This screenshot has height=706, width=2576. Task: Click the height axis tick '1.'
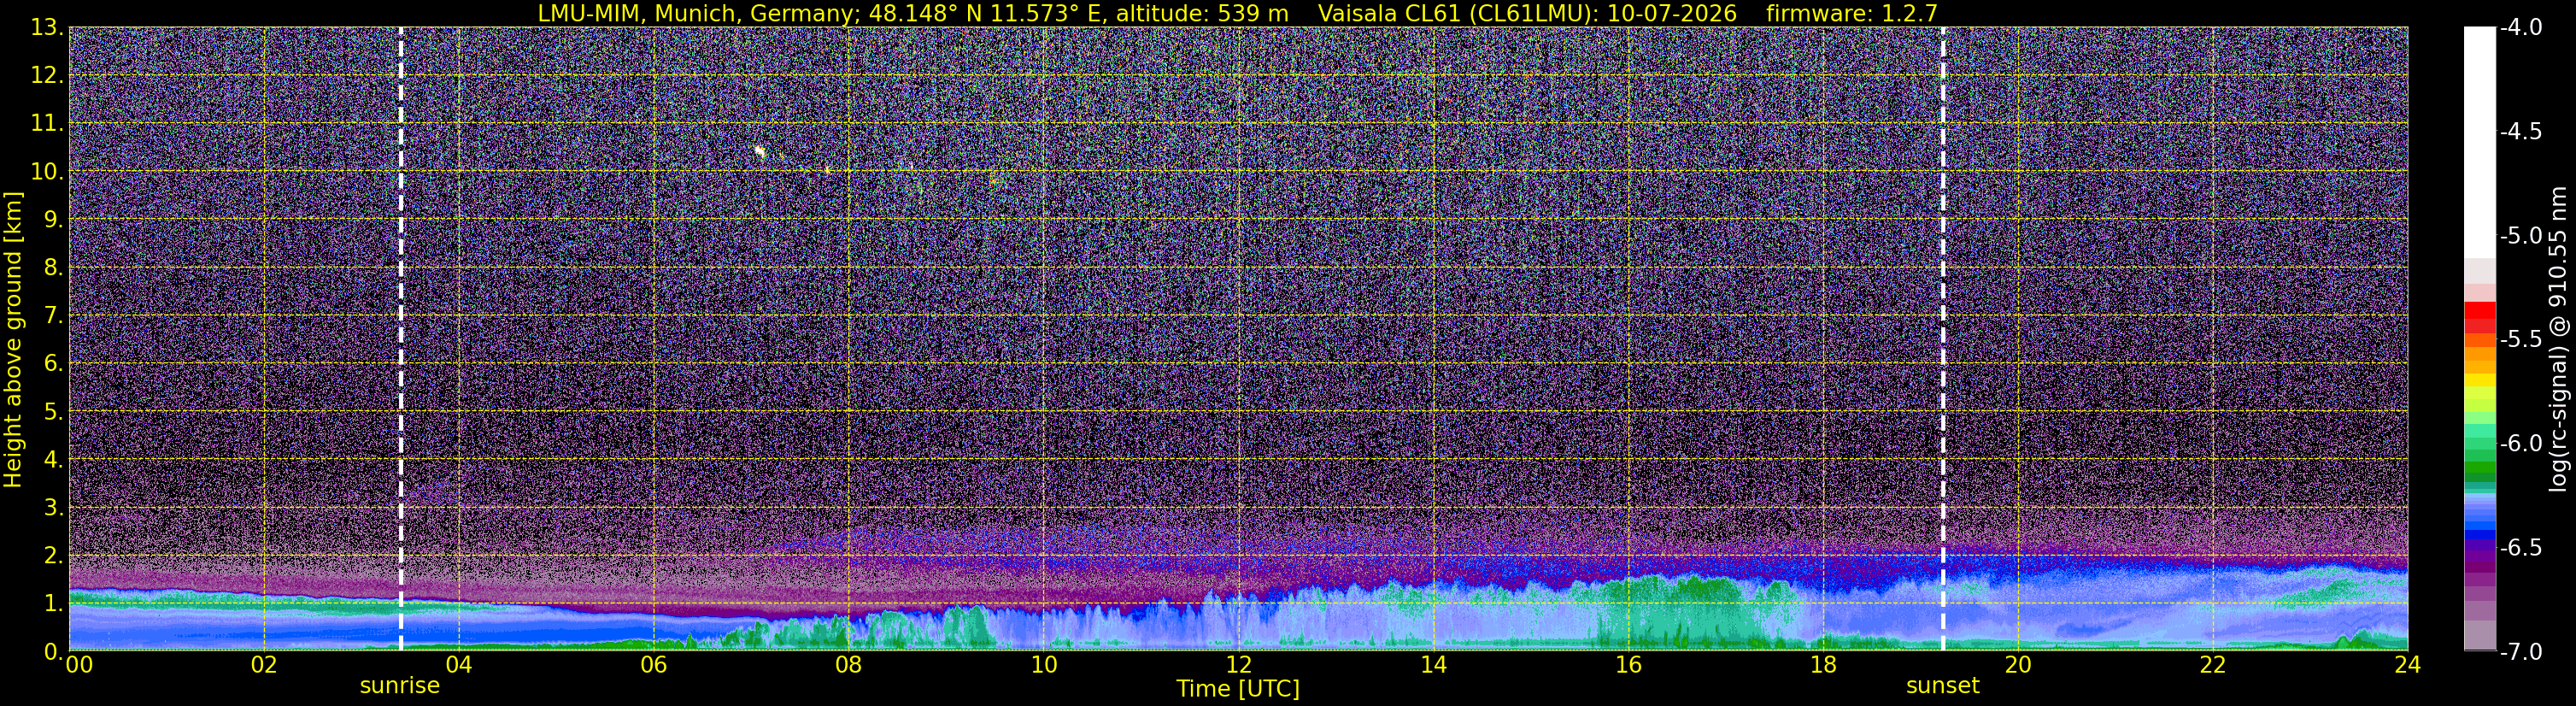[53, 604]
